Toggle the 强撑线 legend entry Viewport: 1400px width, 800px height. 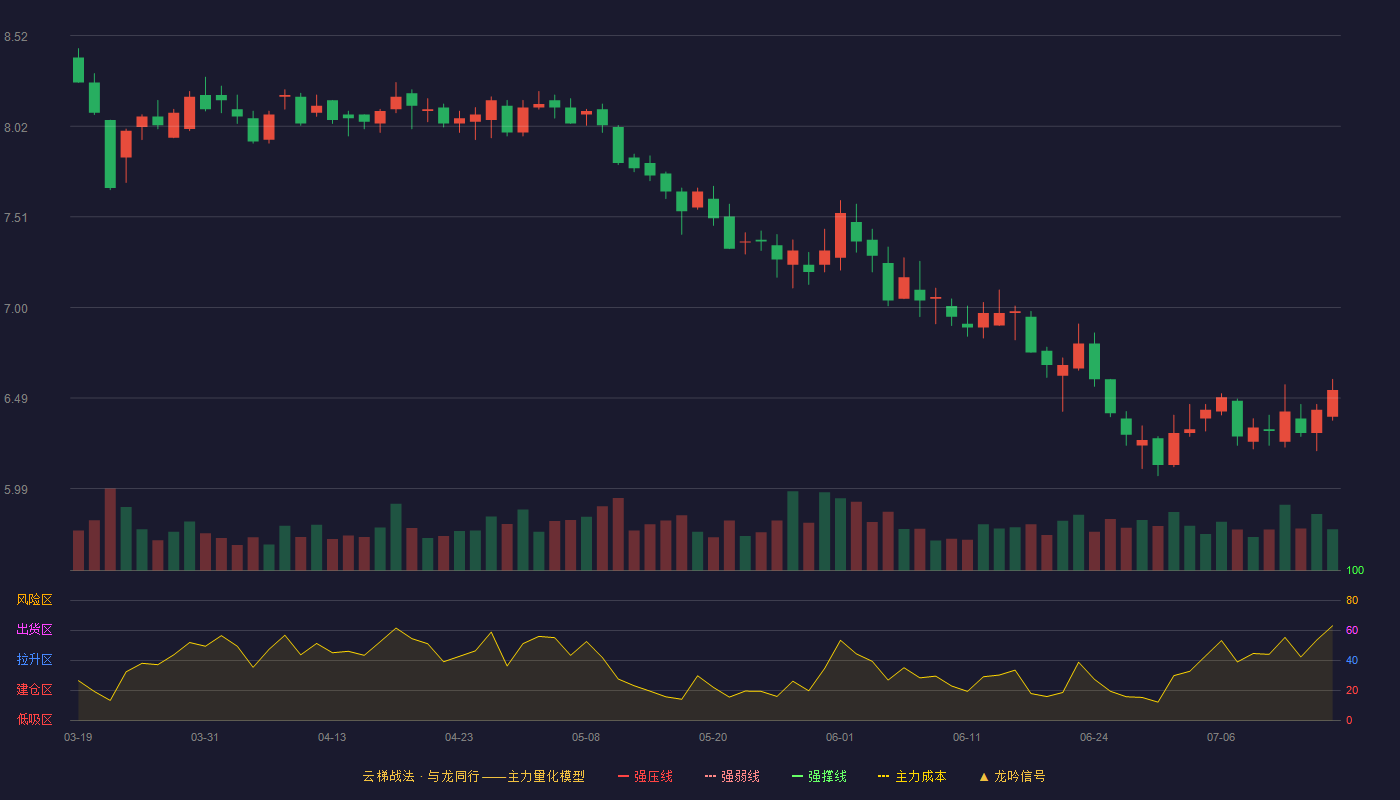819,776
